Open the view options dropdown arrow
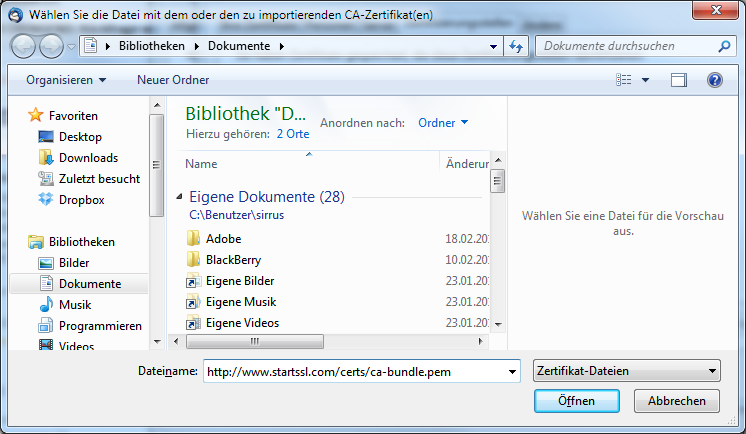The image size is (746, 434). click(x=645, y=80)
